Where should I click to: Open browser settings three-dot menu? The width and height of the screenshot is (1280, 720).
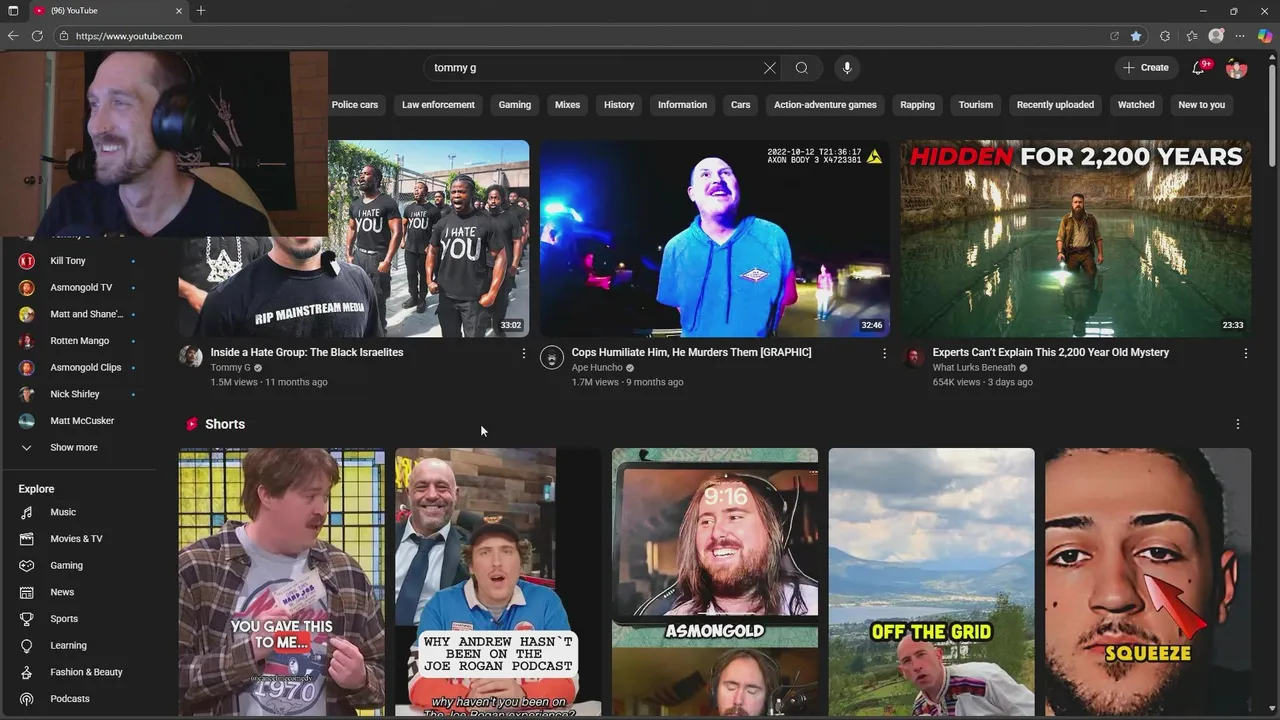(1240, 36)
